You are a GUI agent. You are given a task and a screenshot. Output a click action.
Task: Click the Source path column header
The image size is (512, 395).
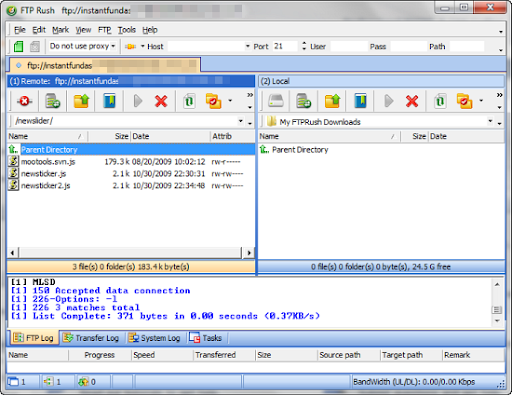tap(349, 355)
